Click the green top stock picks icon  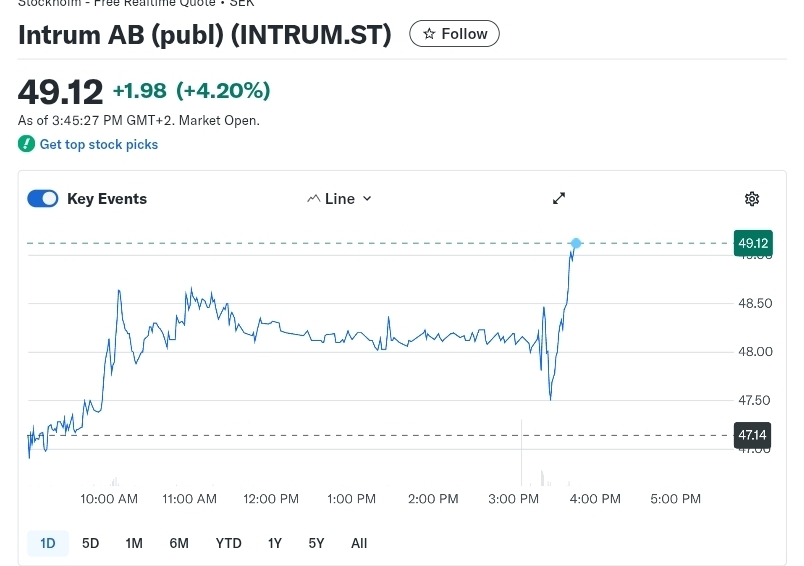pyautogui.click(x=26, y=144)
